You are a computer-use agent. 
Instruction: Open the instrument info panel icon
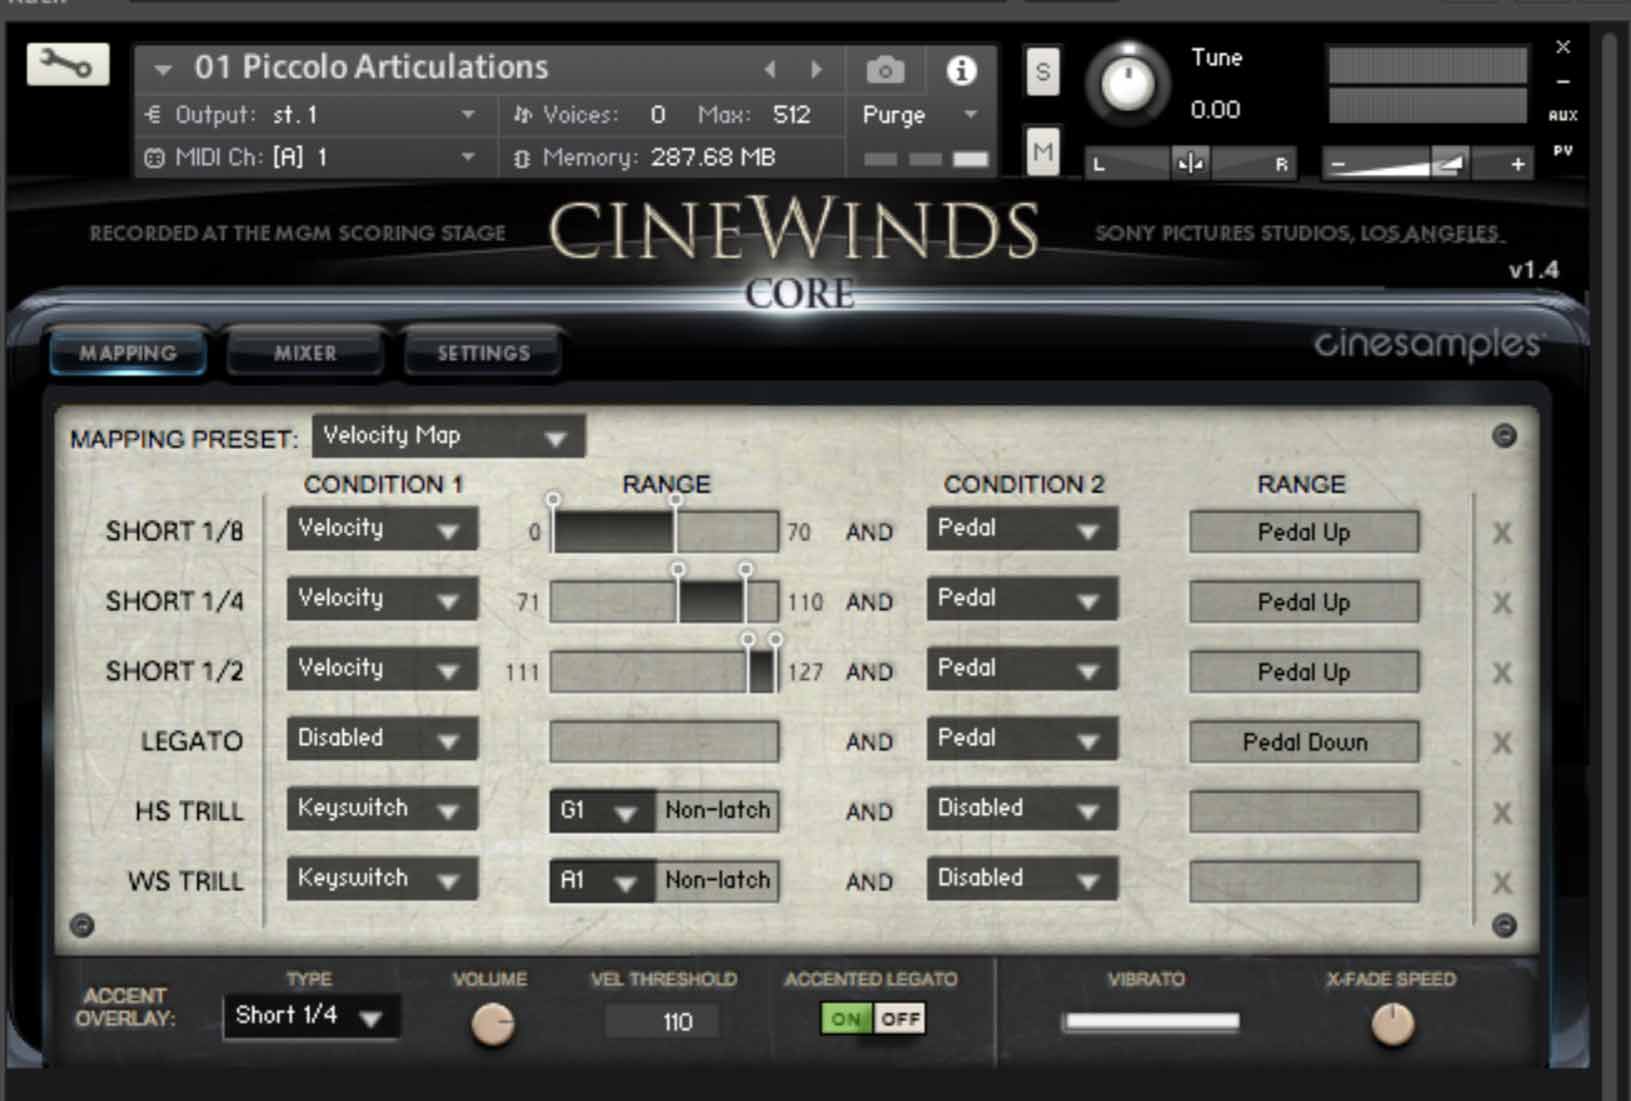pos(961,69)
